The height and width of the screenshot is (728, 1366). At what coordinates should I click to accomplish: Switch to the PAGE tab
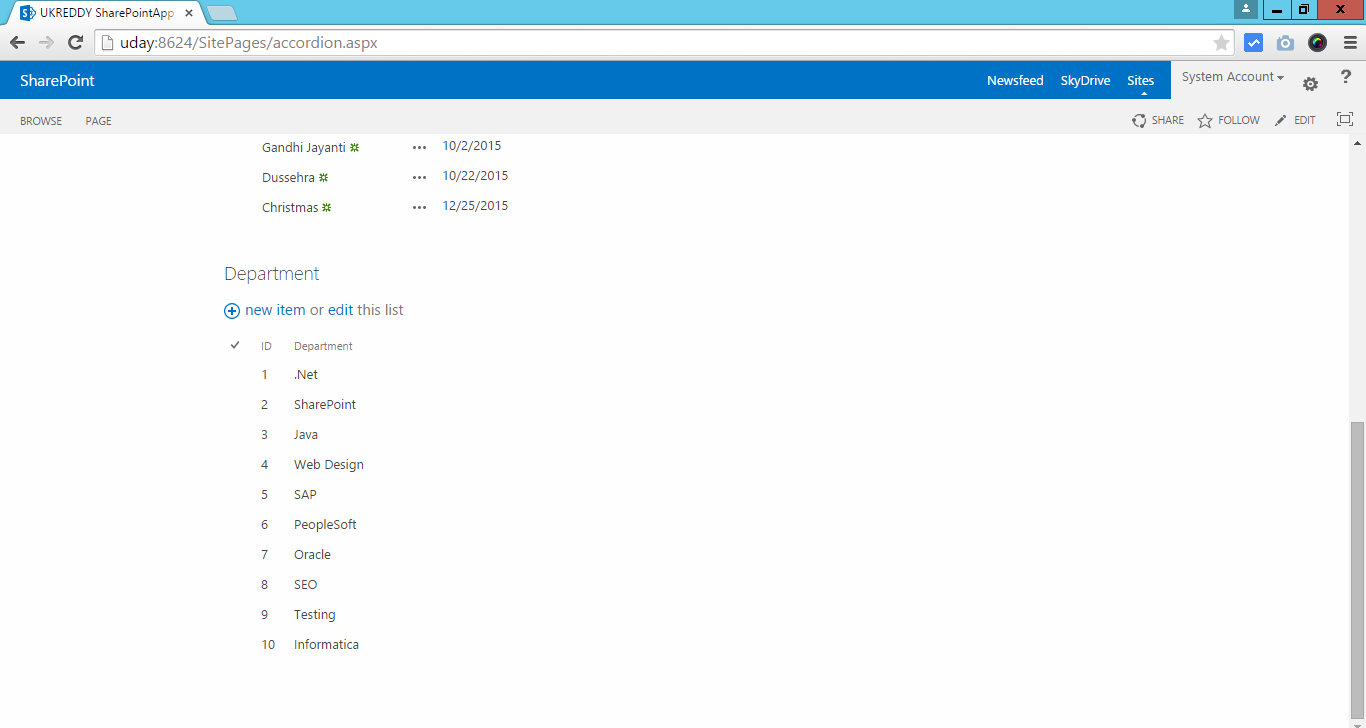(98, 120)
